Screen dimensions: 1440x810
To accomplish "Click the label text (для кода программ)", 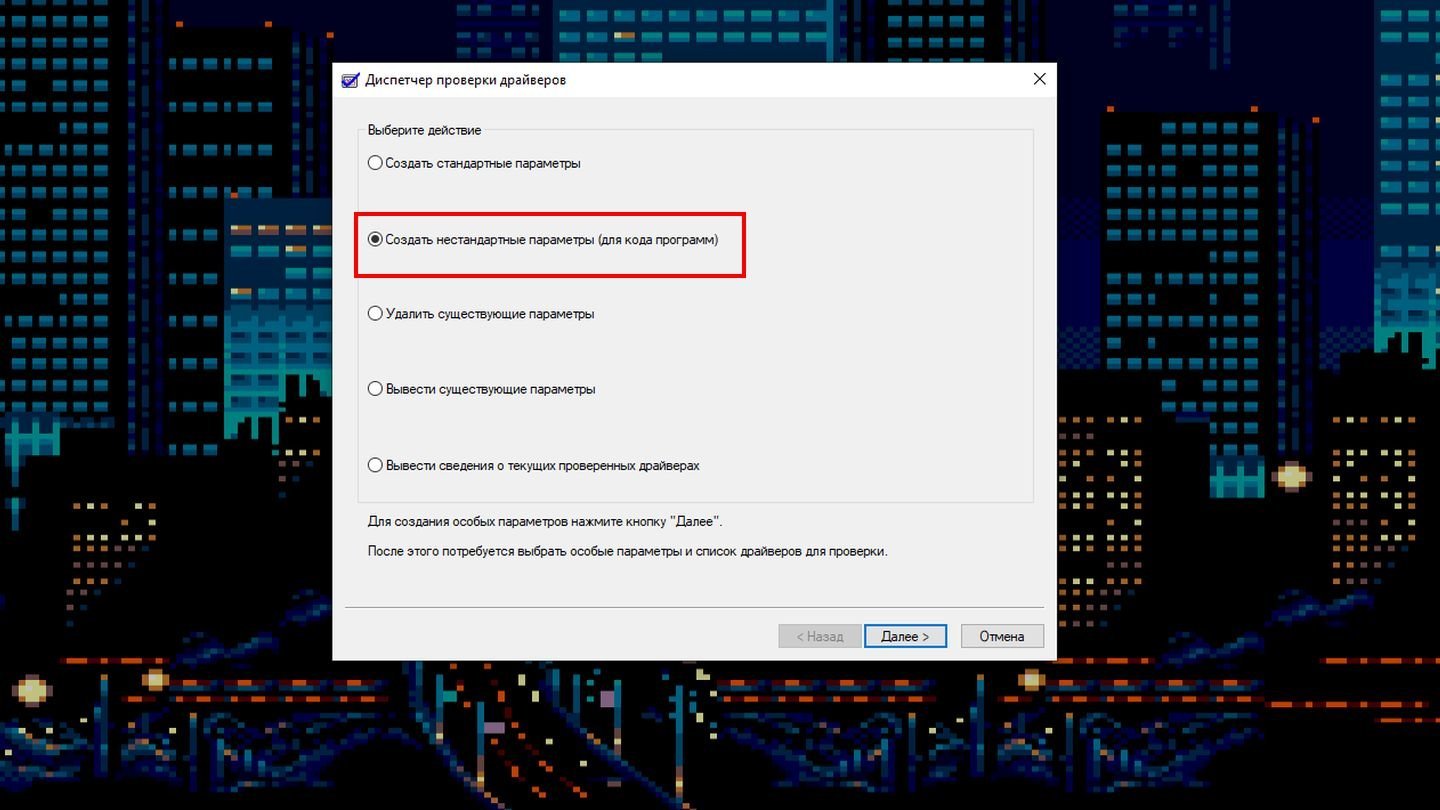I will click(658, 240).
